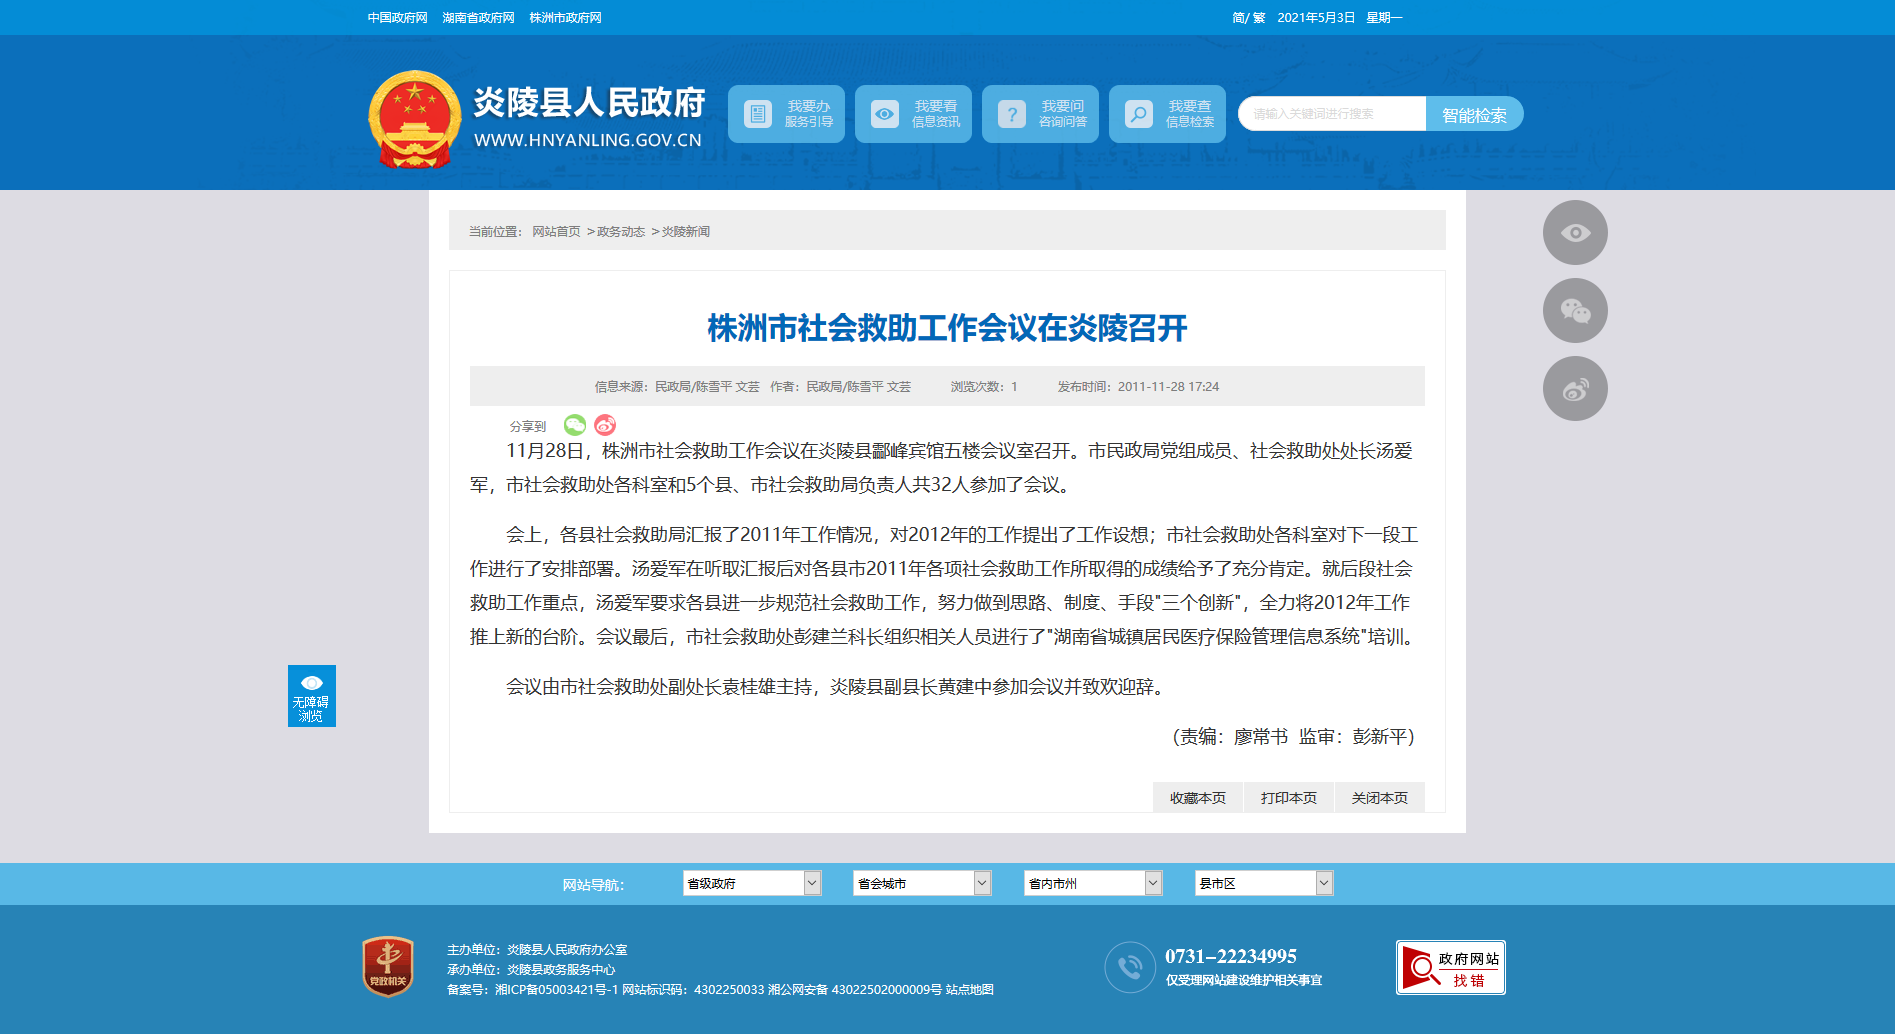This screenshot has height=1034, width=1895.
Task: Select the 我要问 咨询问答 menu item
Action: tap(1040, 114)
